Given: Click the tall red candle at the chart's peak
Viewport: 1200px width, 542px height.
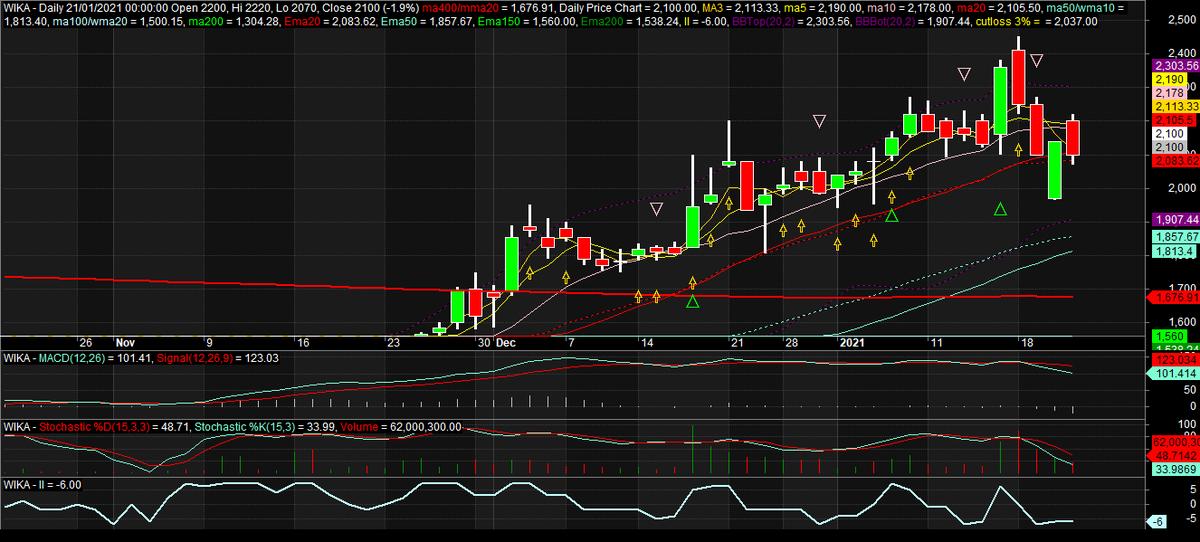Looking at the screenshot, I should (1018, 78).
